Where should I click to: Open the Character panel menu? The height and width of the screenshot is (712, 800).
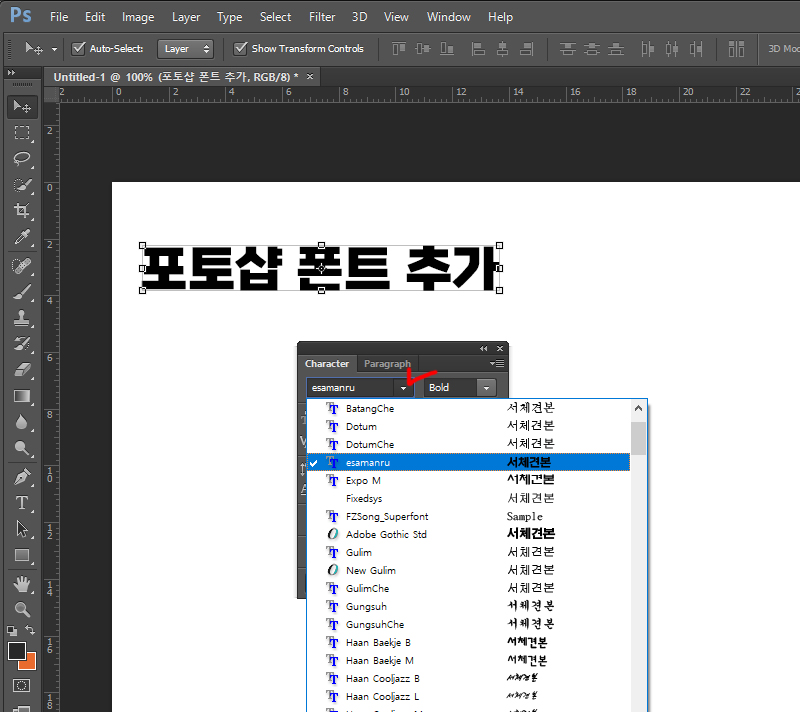[499, 364]
